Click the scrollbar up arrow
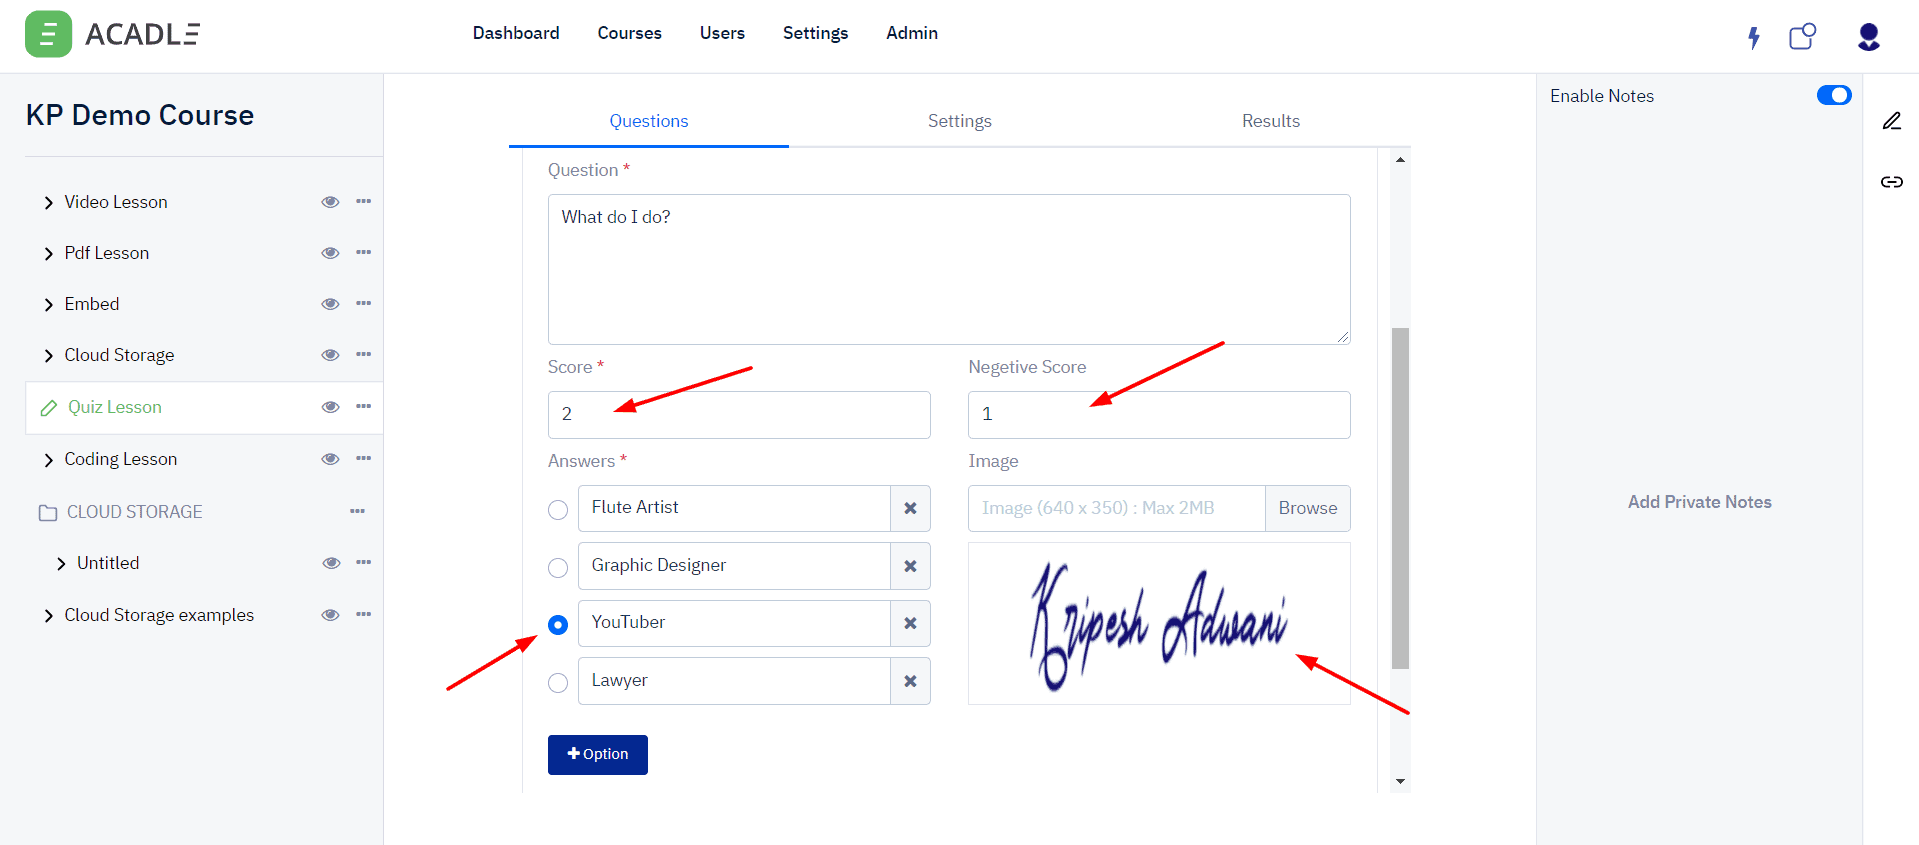The height and width of the screenshot is (845, 1919). (x=1400, y=159)
